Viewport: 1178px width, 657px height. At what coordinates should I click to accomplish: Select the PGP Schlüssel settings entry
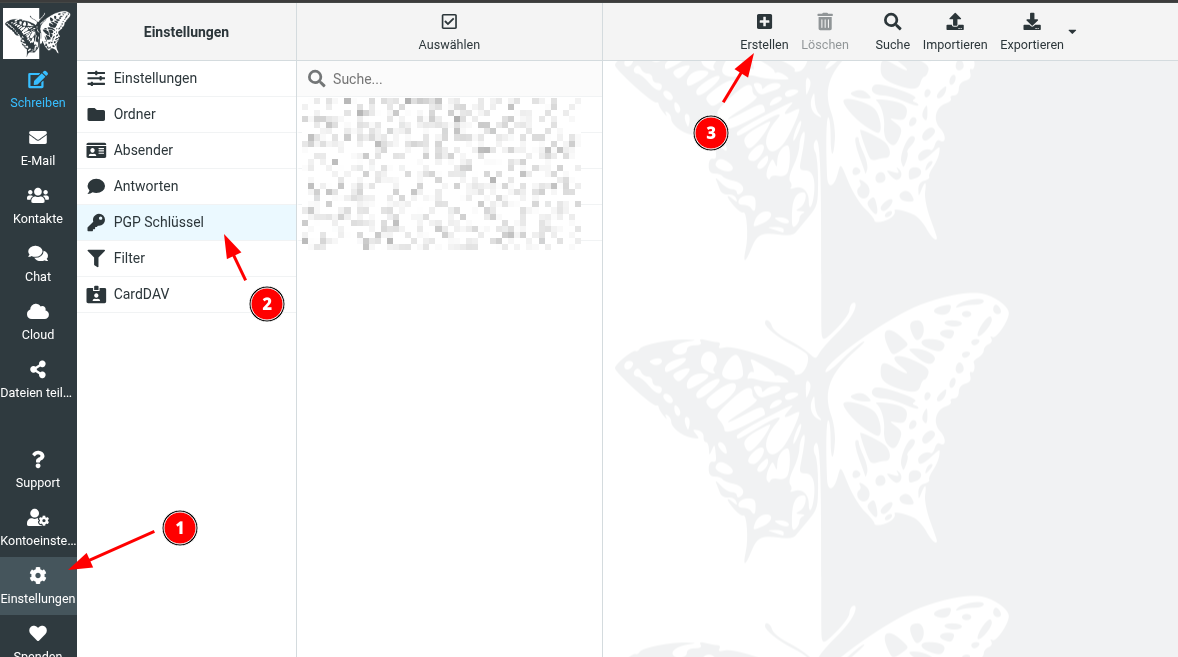[x=186, y=222]
